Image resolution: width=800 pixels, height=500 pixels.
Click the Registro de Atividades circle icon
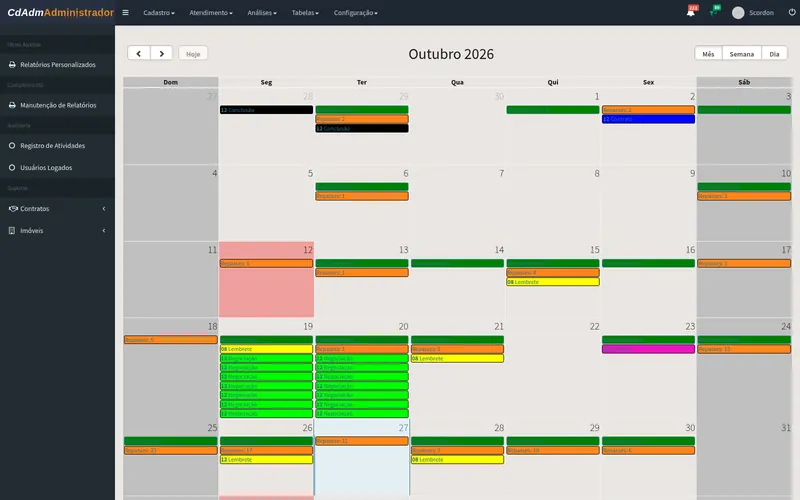12,145
